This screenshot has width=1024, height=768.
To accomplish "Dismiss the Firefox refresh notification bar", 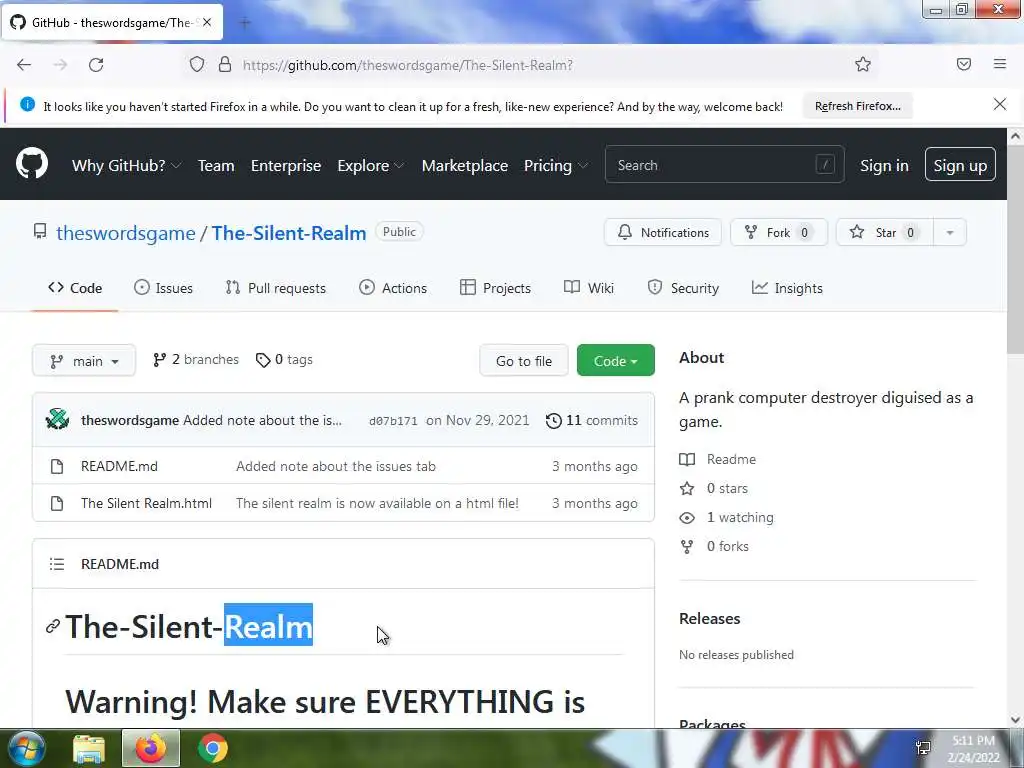I will [x=1000, y=104].
